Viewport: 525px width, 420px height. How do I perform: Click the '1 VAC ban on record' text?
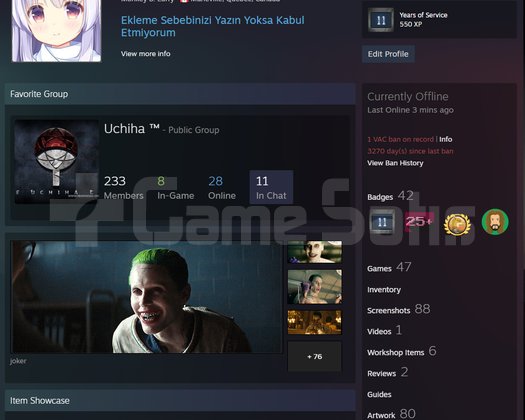[x=400, y=139]
